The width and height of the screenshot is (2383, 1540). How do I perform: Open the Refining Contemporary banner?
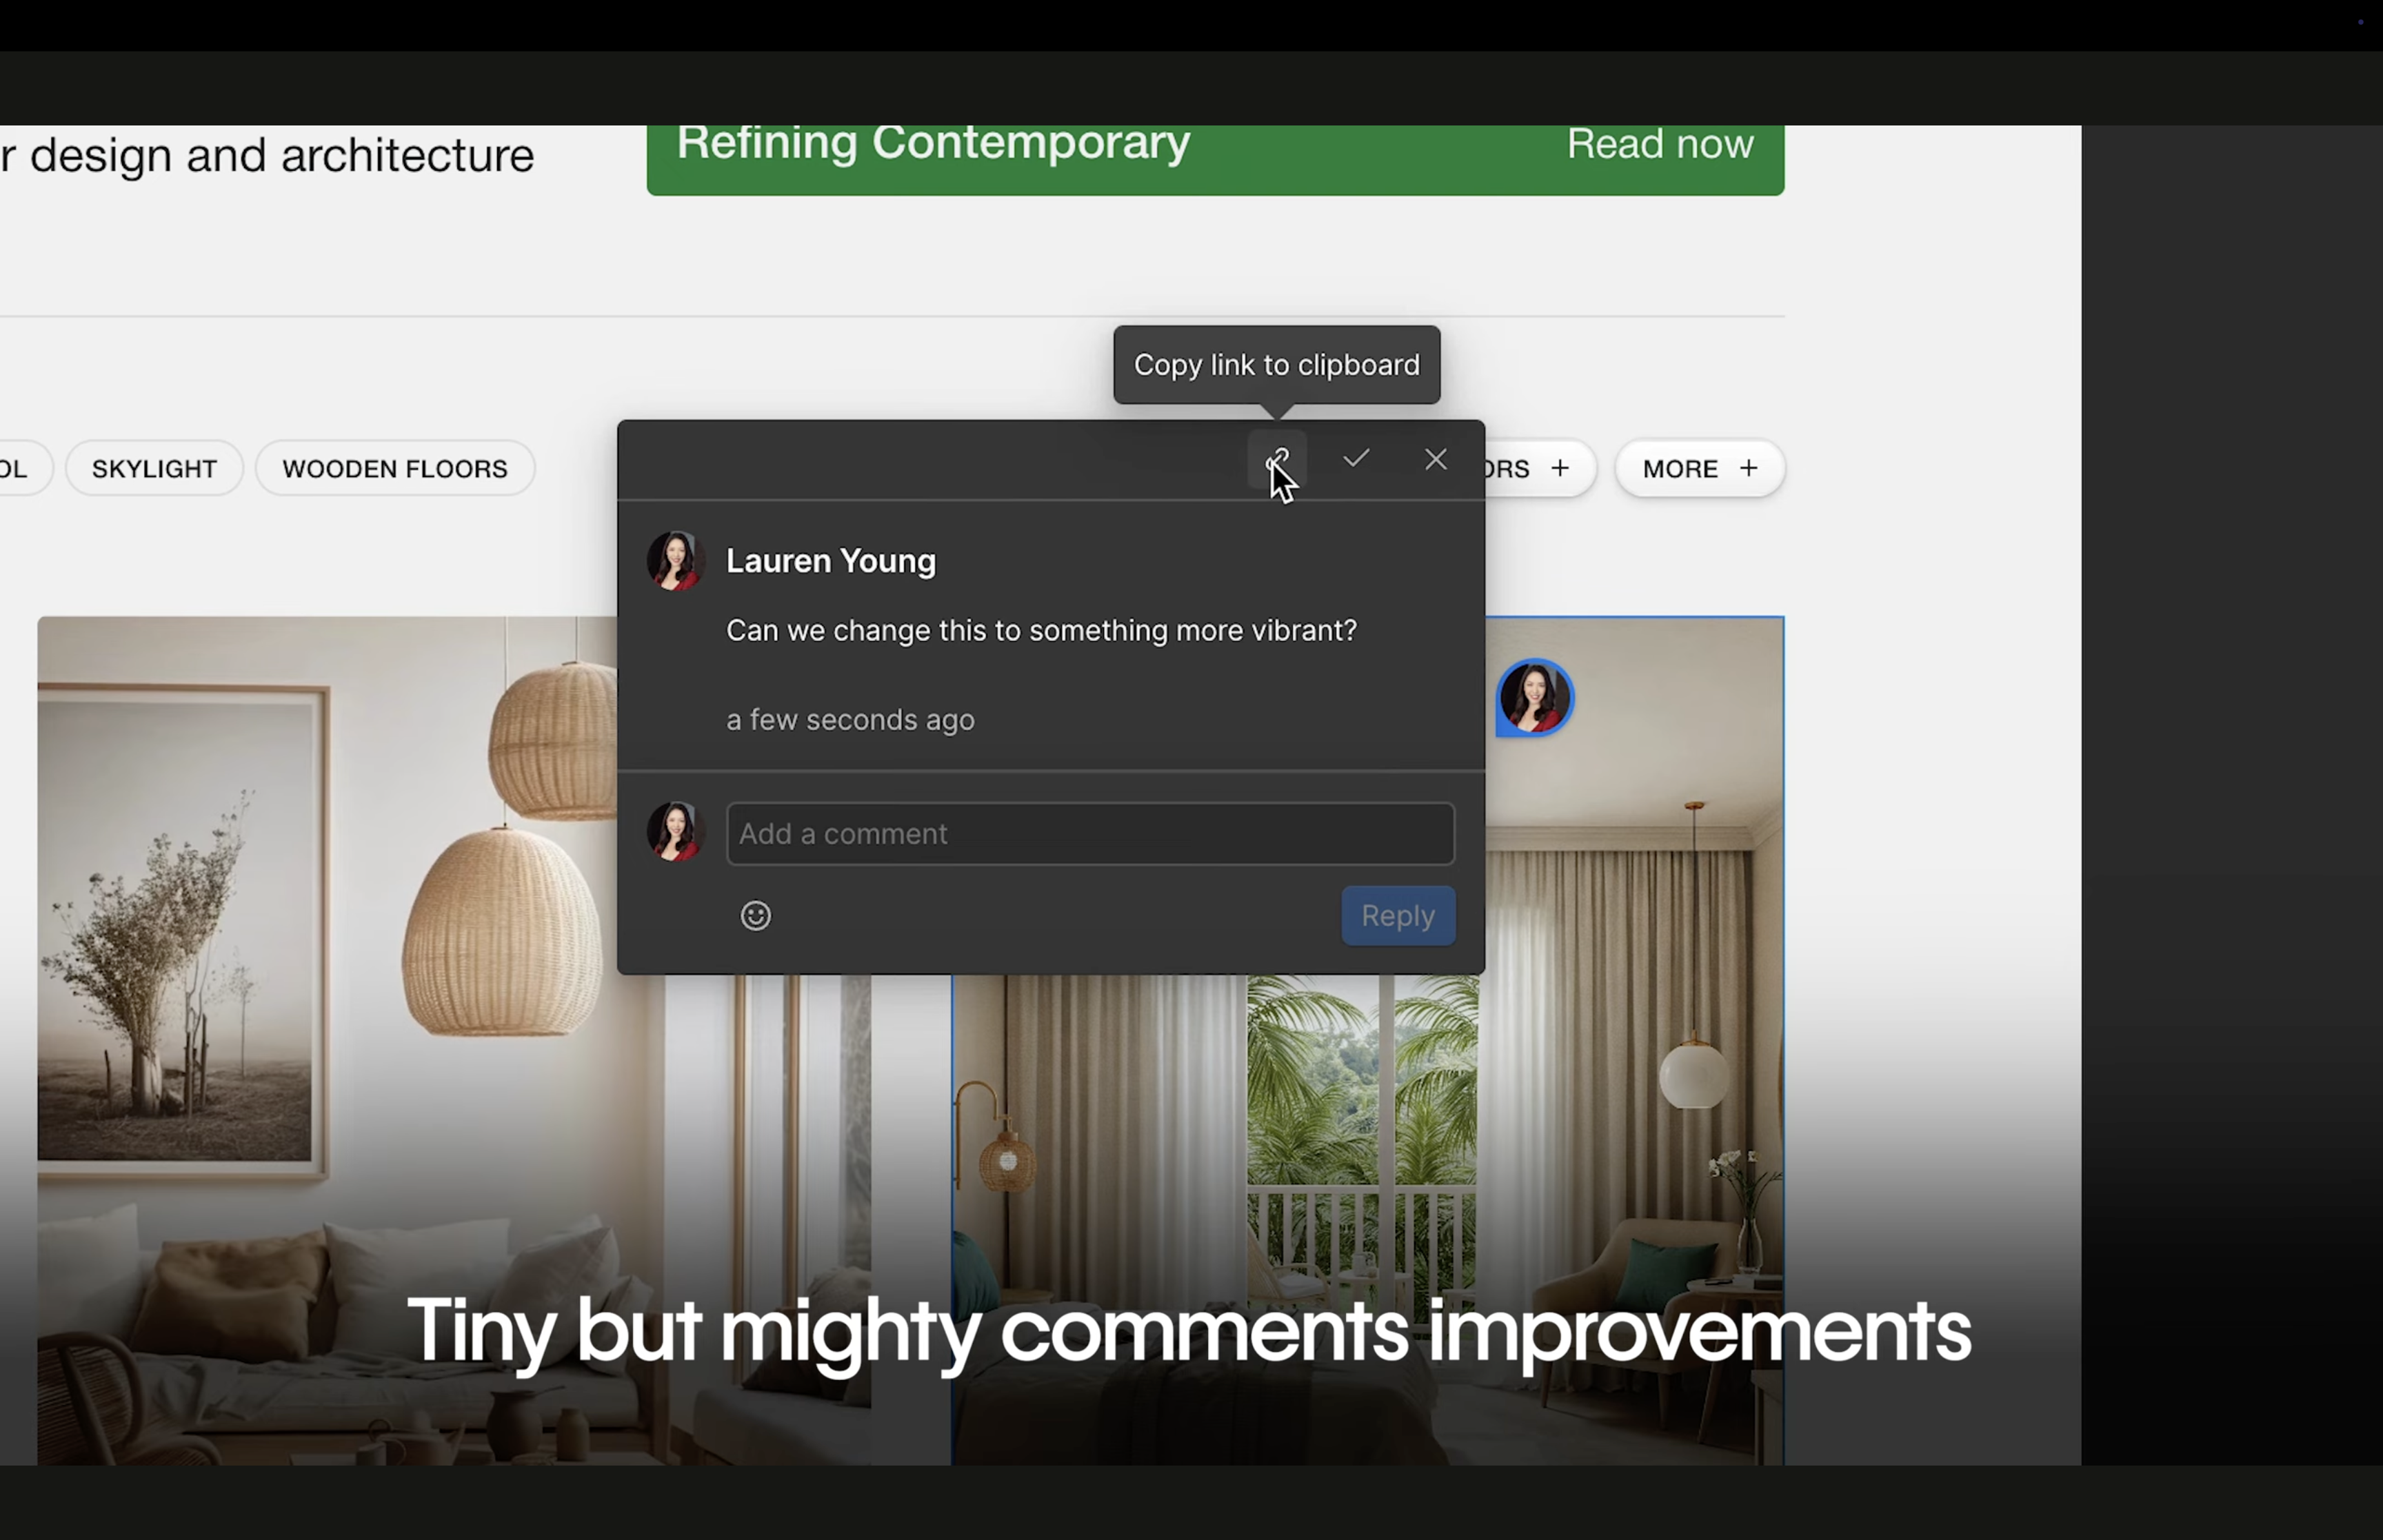pos(933,145)
